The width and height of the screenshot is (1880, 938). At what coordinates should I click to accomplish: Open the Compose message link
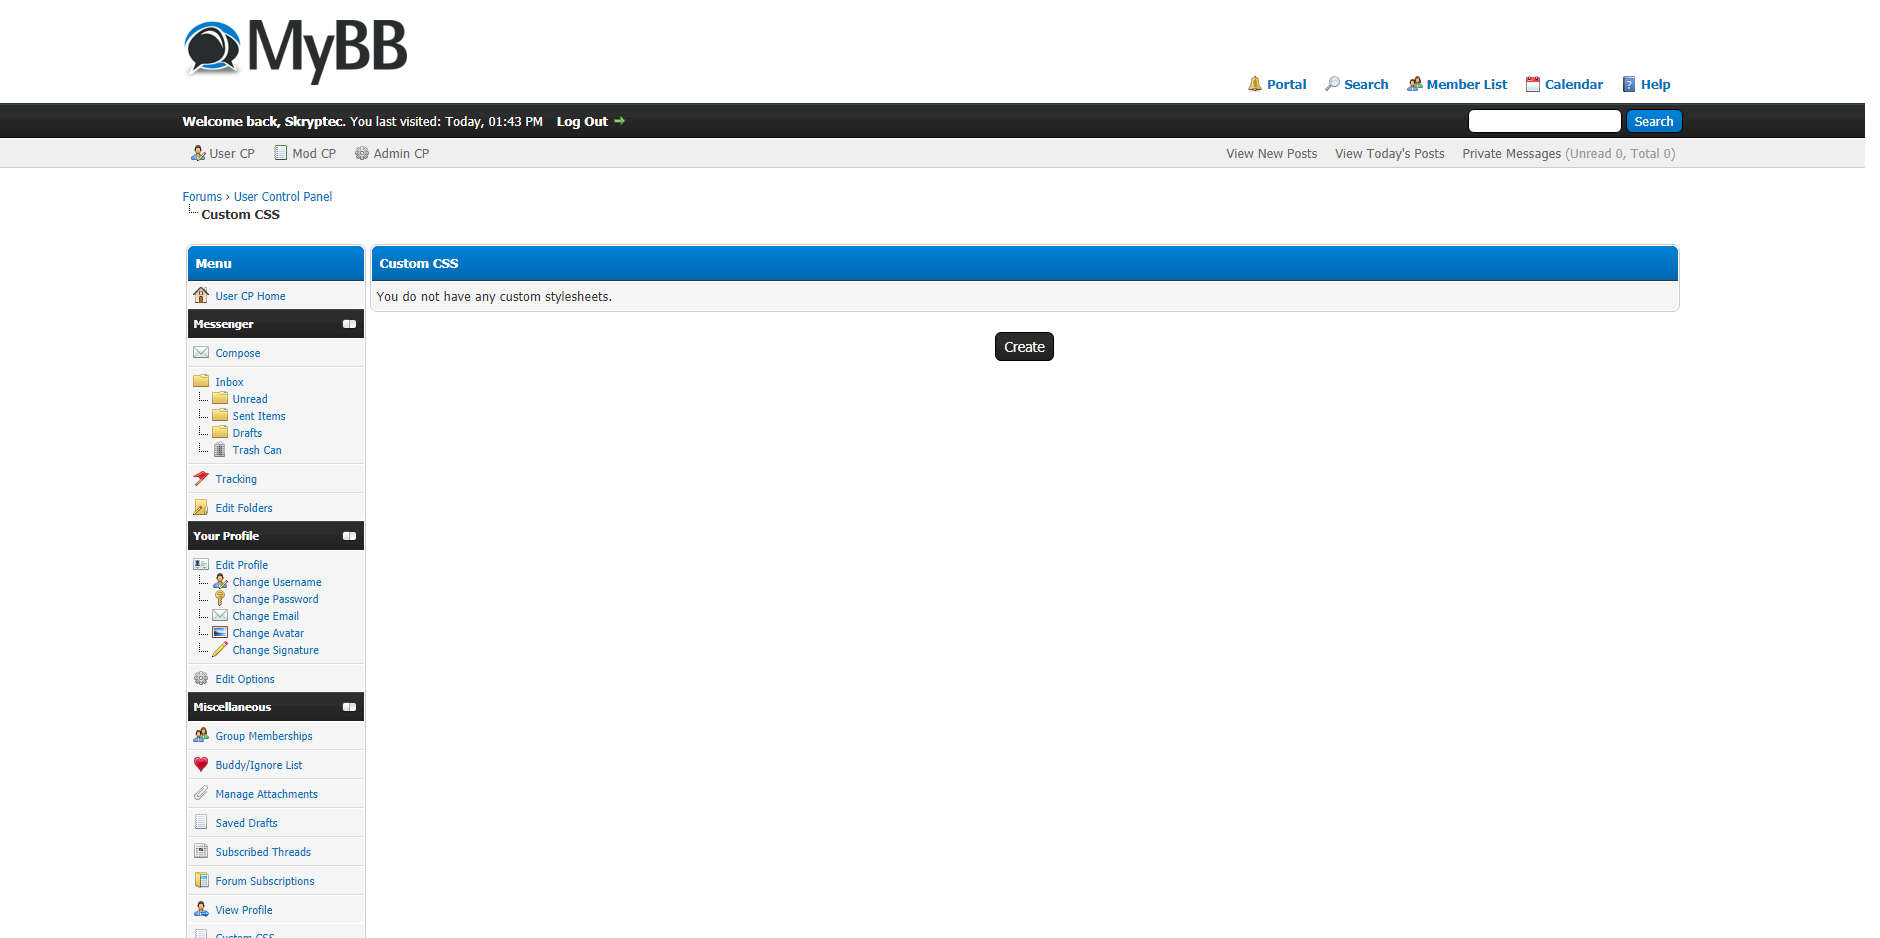(238, 353)
